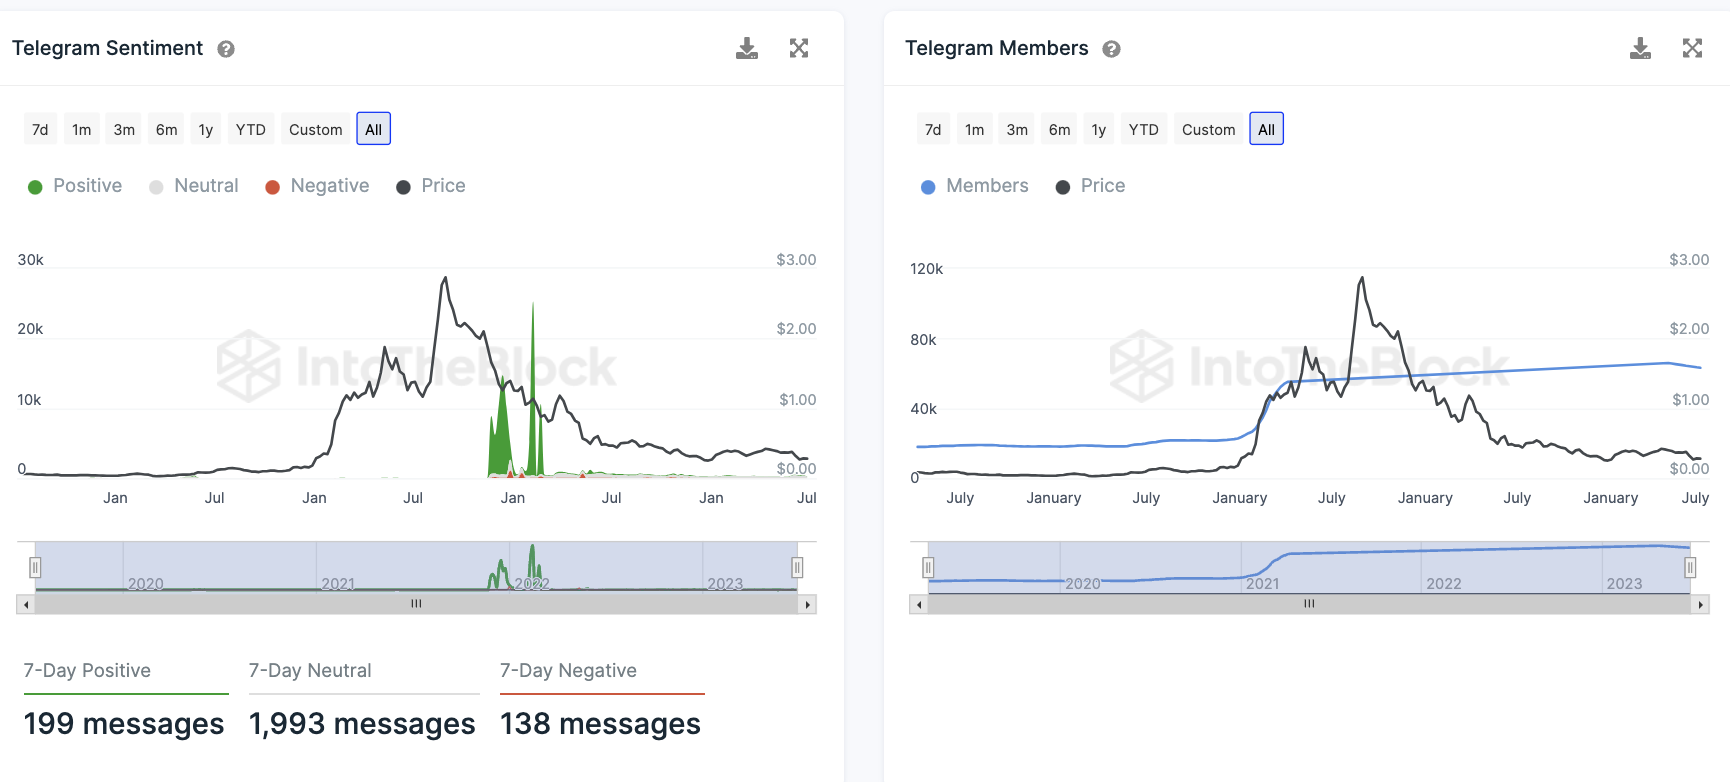The height and width of the screenshot is (782, 1730).
Task: Click 2021 label in members navigator
Action: click(1263, 584)
